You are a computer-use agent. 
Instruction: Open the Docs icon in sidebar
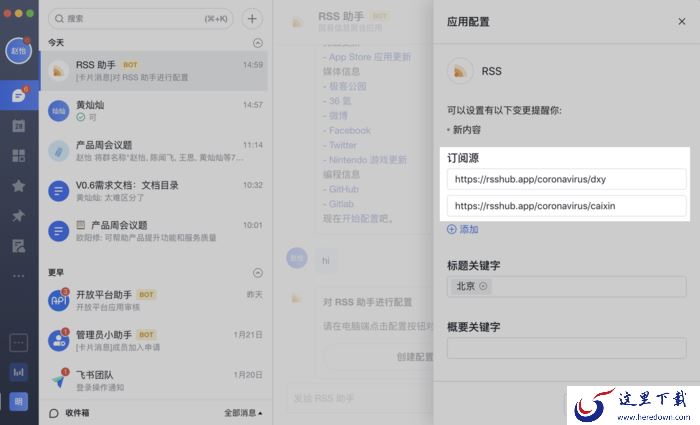coord(18,246)
